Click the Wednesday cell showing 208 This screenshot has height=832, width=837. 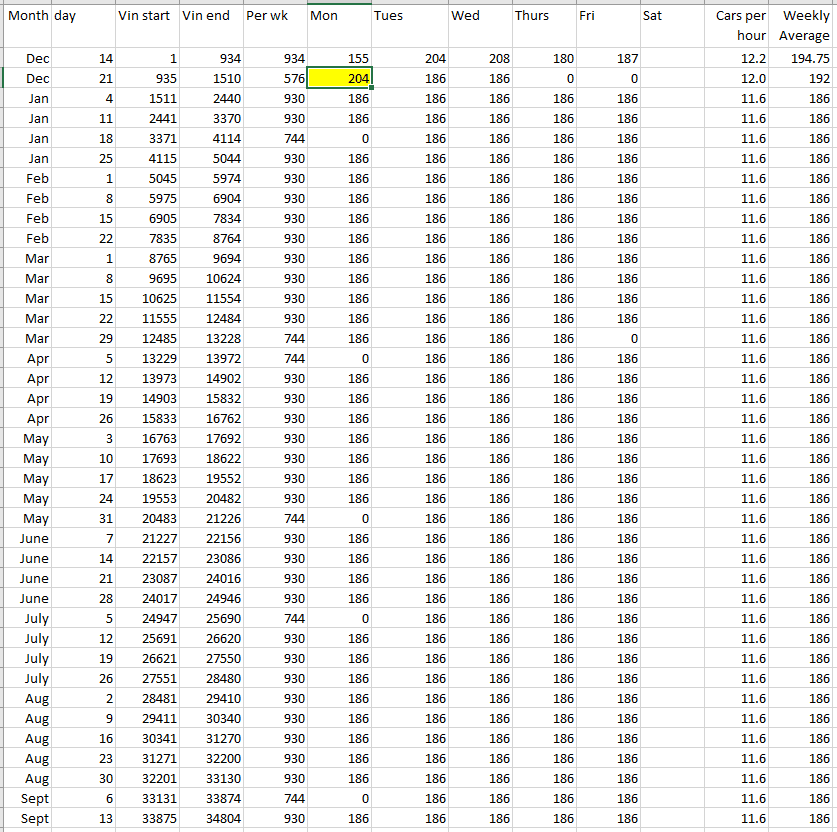coord(479,59)
